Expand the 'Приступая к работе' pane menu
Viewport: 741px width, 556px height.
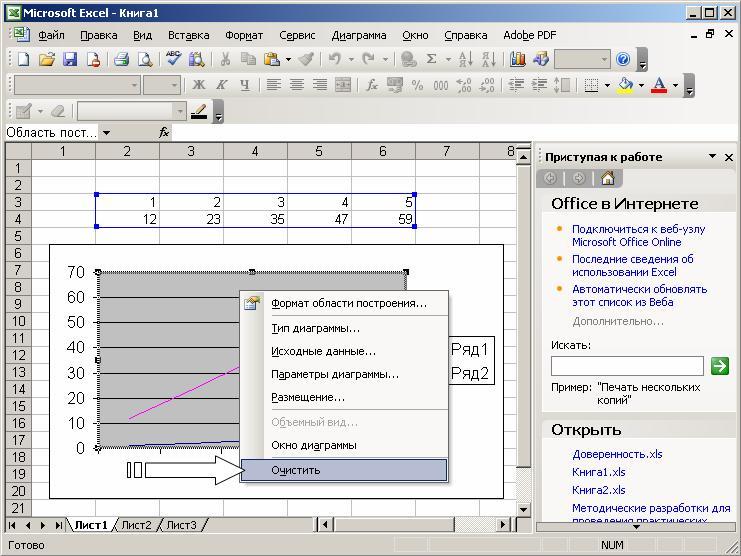coord(712,157)
